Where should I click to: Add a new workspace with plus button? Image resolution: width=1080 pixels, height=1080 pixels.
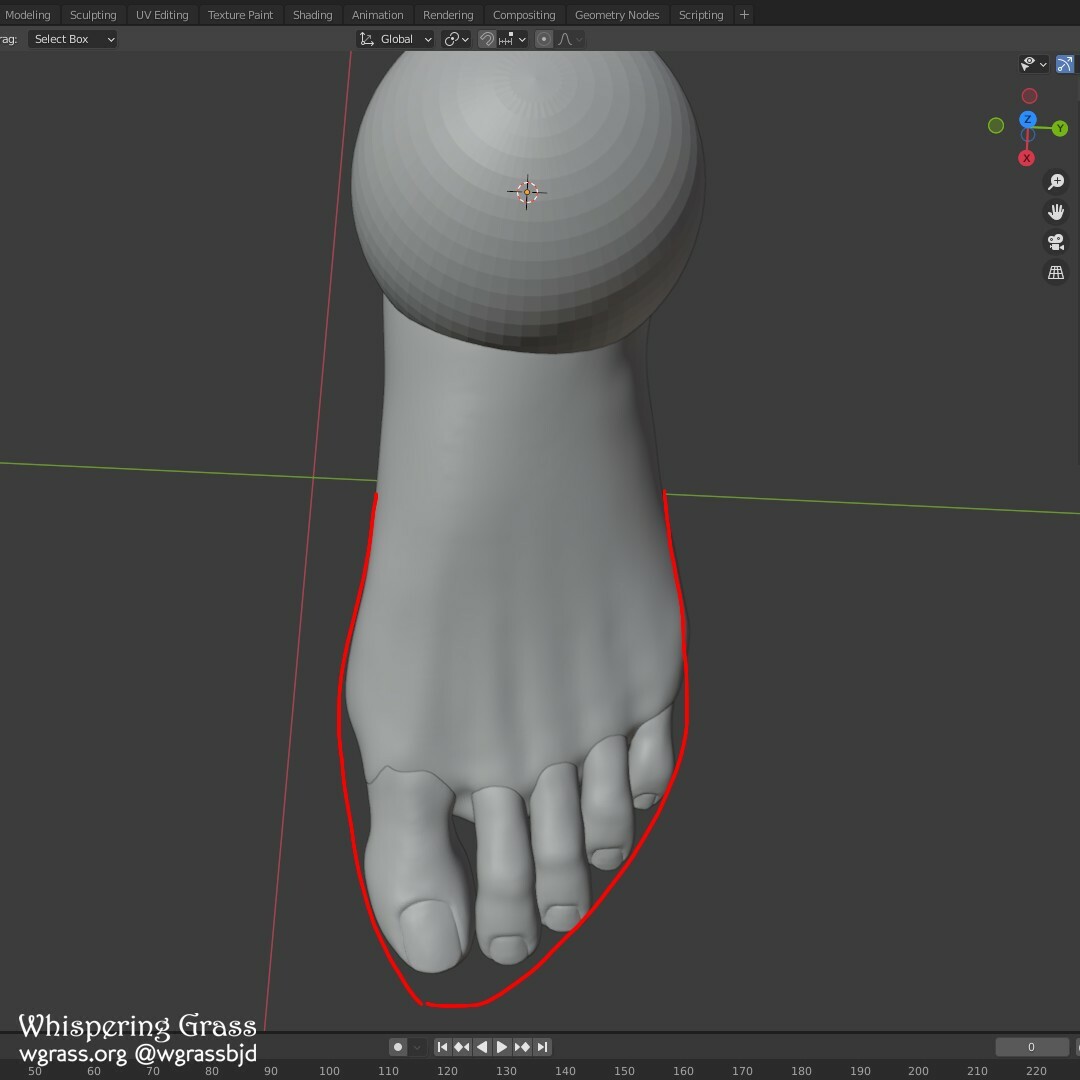(745, 14)
